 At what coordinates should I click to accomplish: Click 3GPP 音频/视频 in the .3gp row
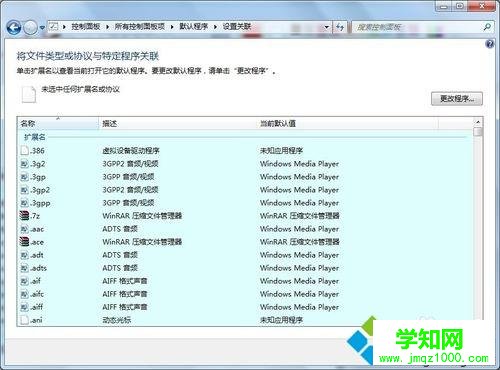(128, 177)
